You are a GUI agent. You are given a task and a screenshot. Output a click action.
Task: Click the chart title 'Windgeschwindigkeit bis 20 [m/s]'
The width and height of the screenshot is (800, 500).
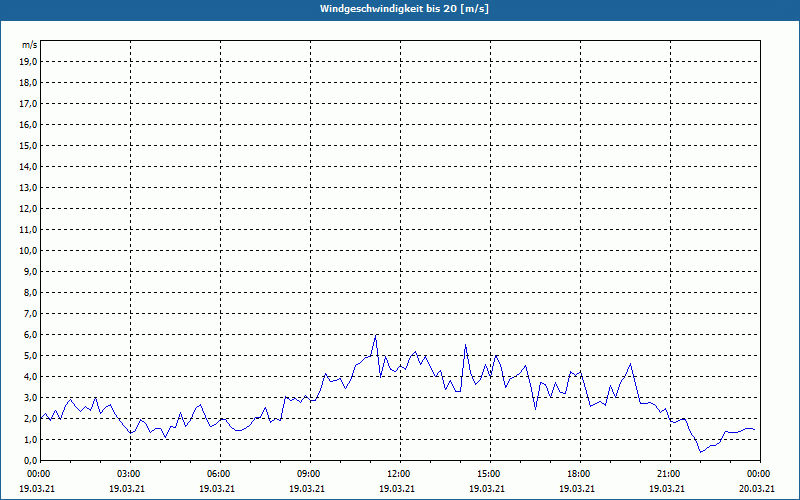click(x=404, y=8)
